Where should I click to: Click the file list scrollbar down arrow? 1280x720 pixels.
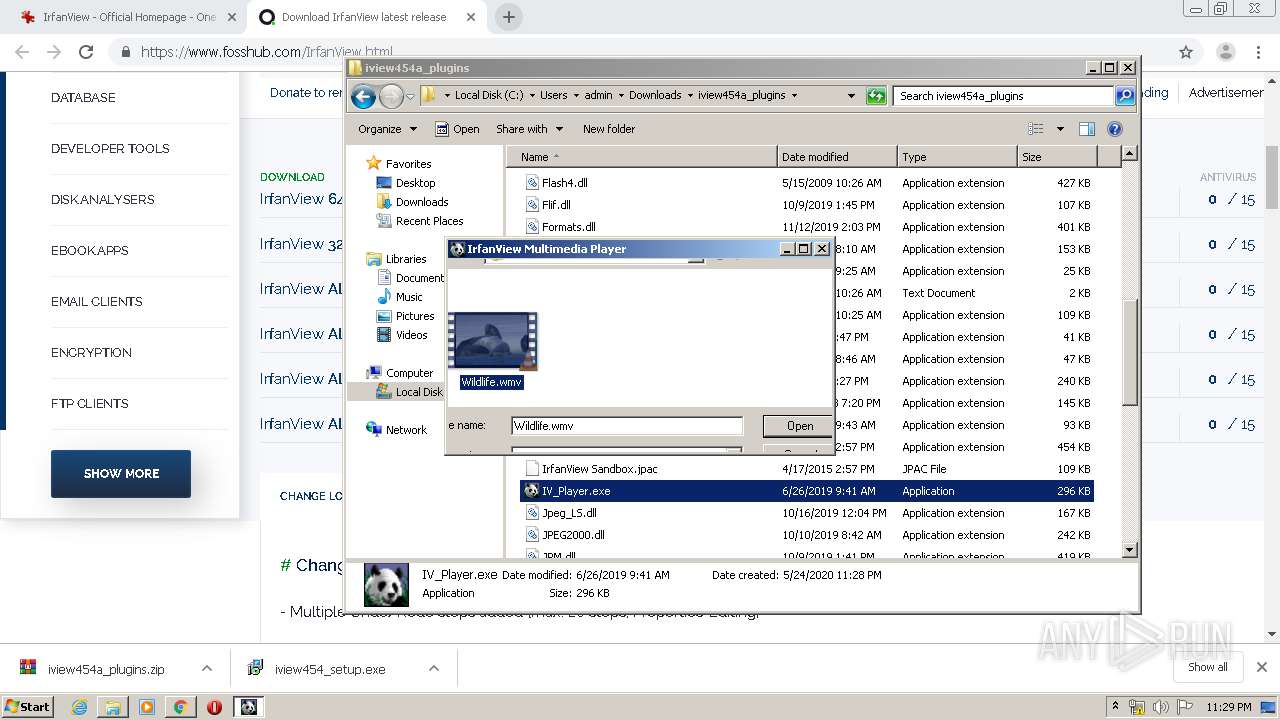(x=1130, y=550)
